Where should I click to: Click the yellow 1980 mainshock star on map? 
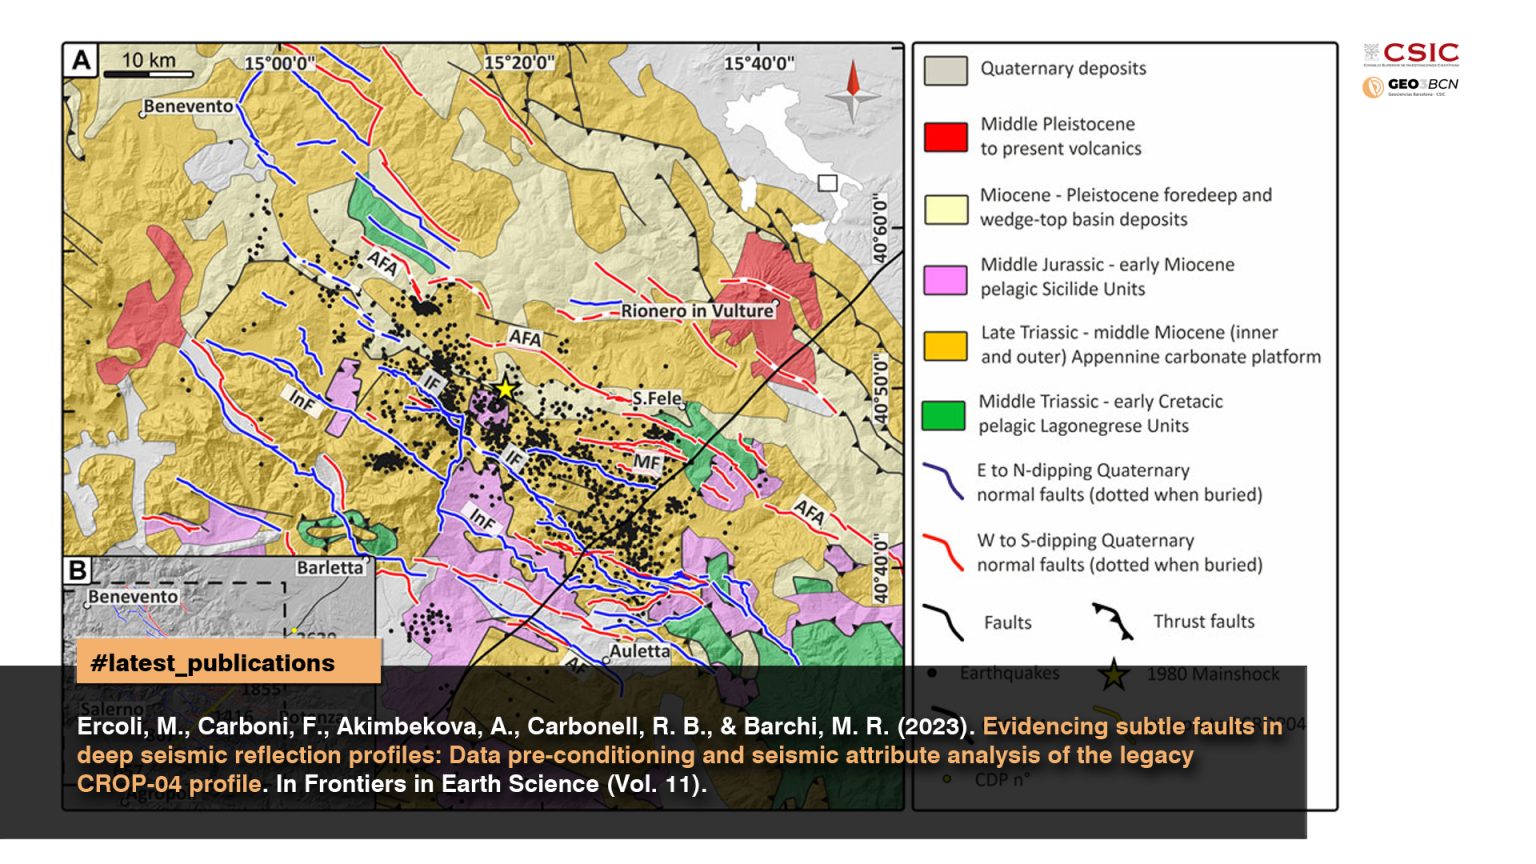coord(505,389)
